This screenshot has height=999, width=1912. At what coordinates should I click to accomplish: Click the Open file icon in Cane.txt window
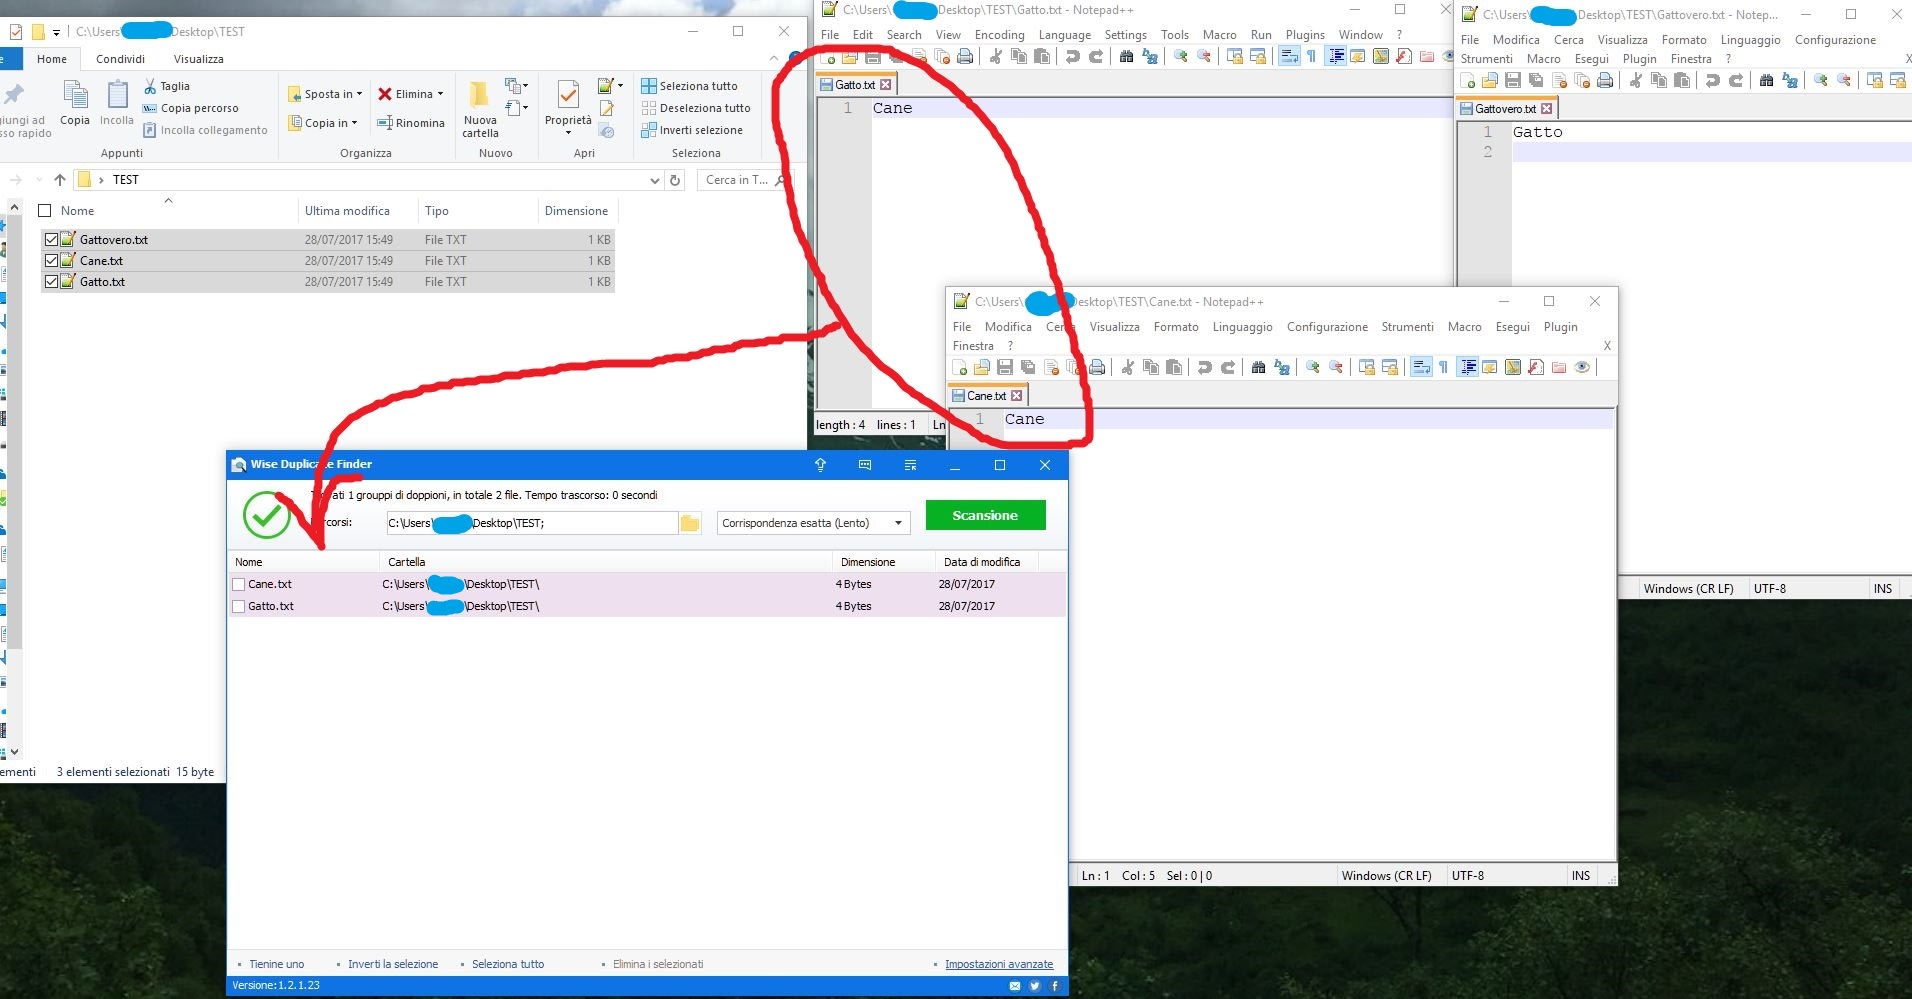(982, 367)
